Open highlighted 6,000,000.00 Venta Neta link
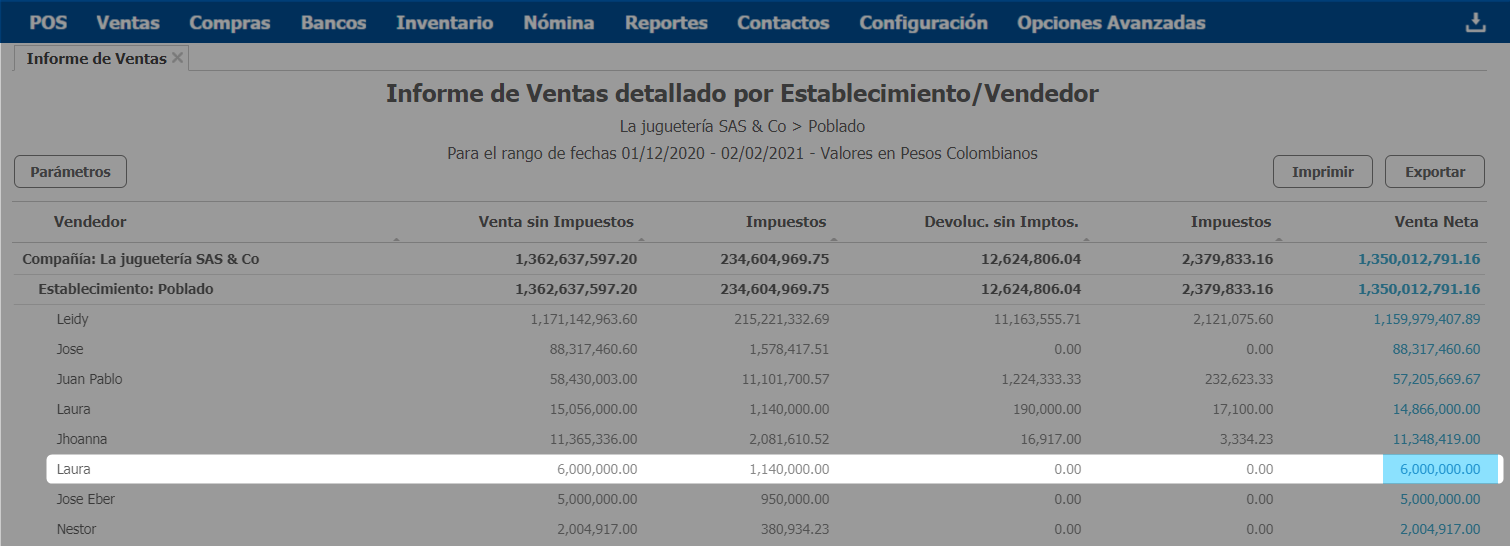Image resolution: width=1510 pixels, height=546 pixels. click(x=1439, y=469)
